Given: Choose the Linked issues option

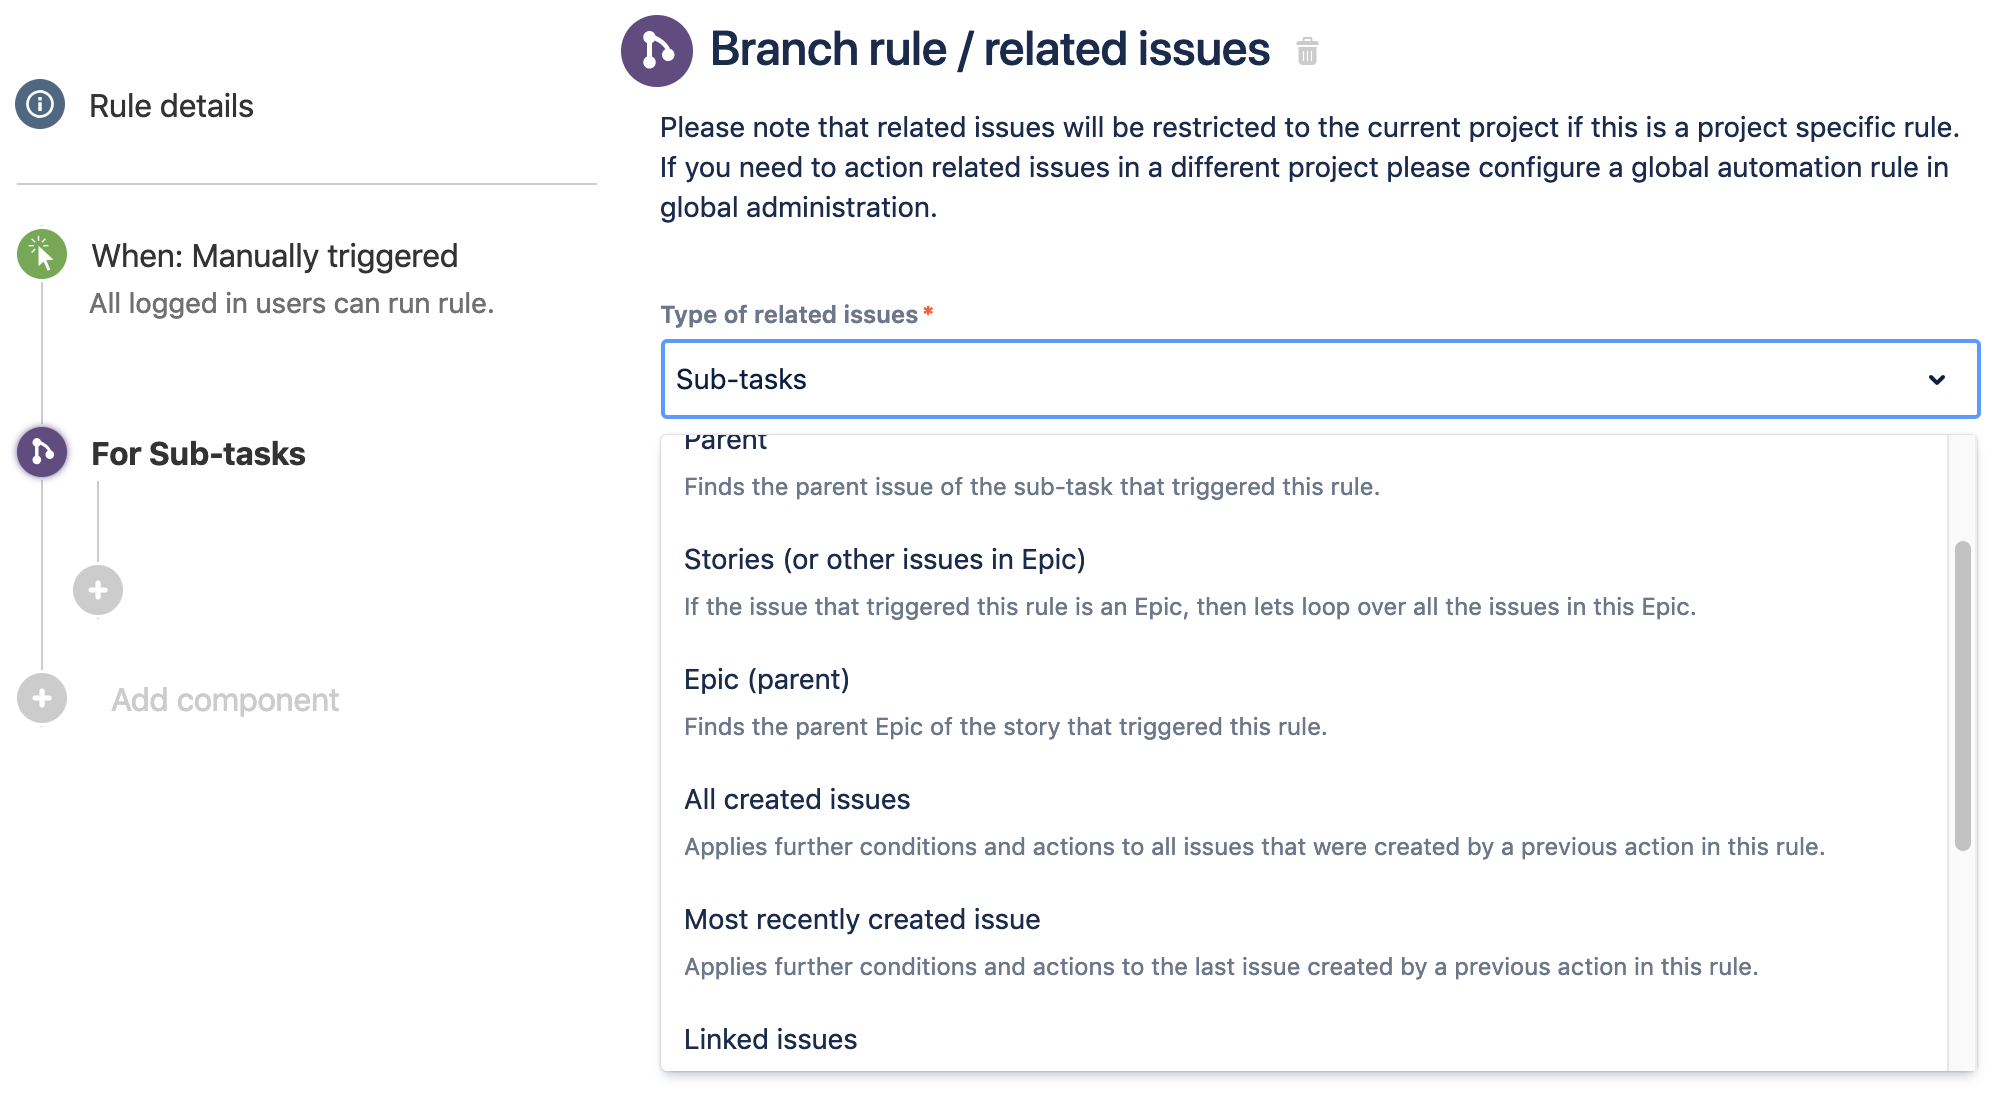Looking at the screenshot, I should (770, 1040).
